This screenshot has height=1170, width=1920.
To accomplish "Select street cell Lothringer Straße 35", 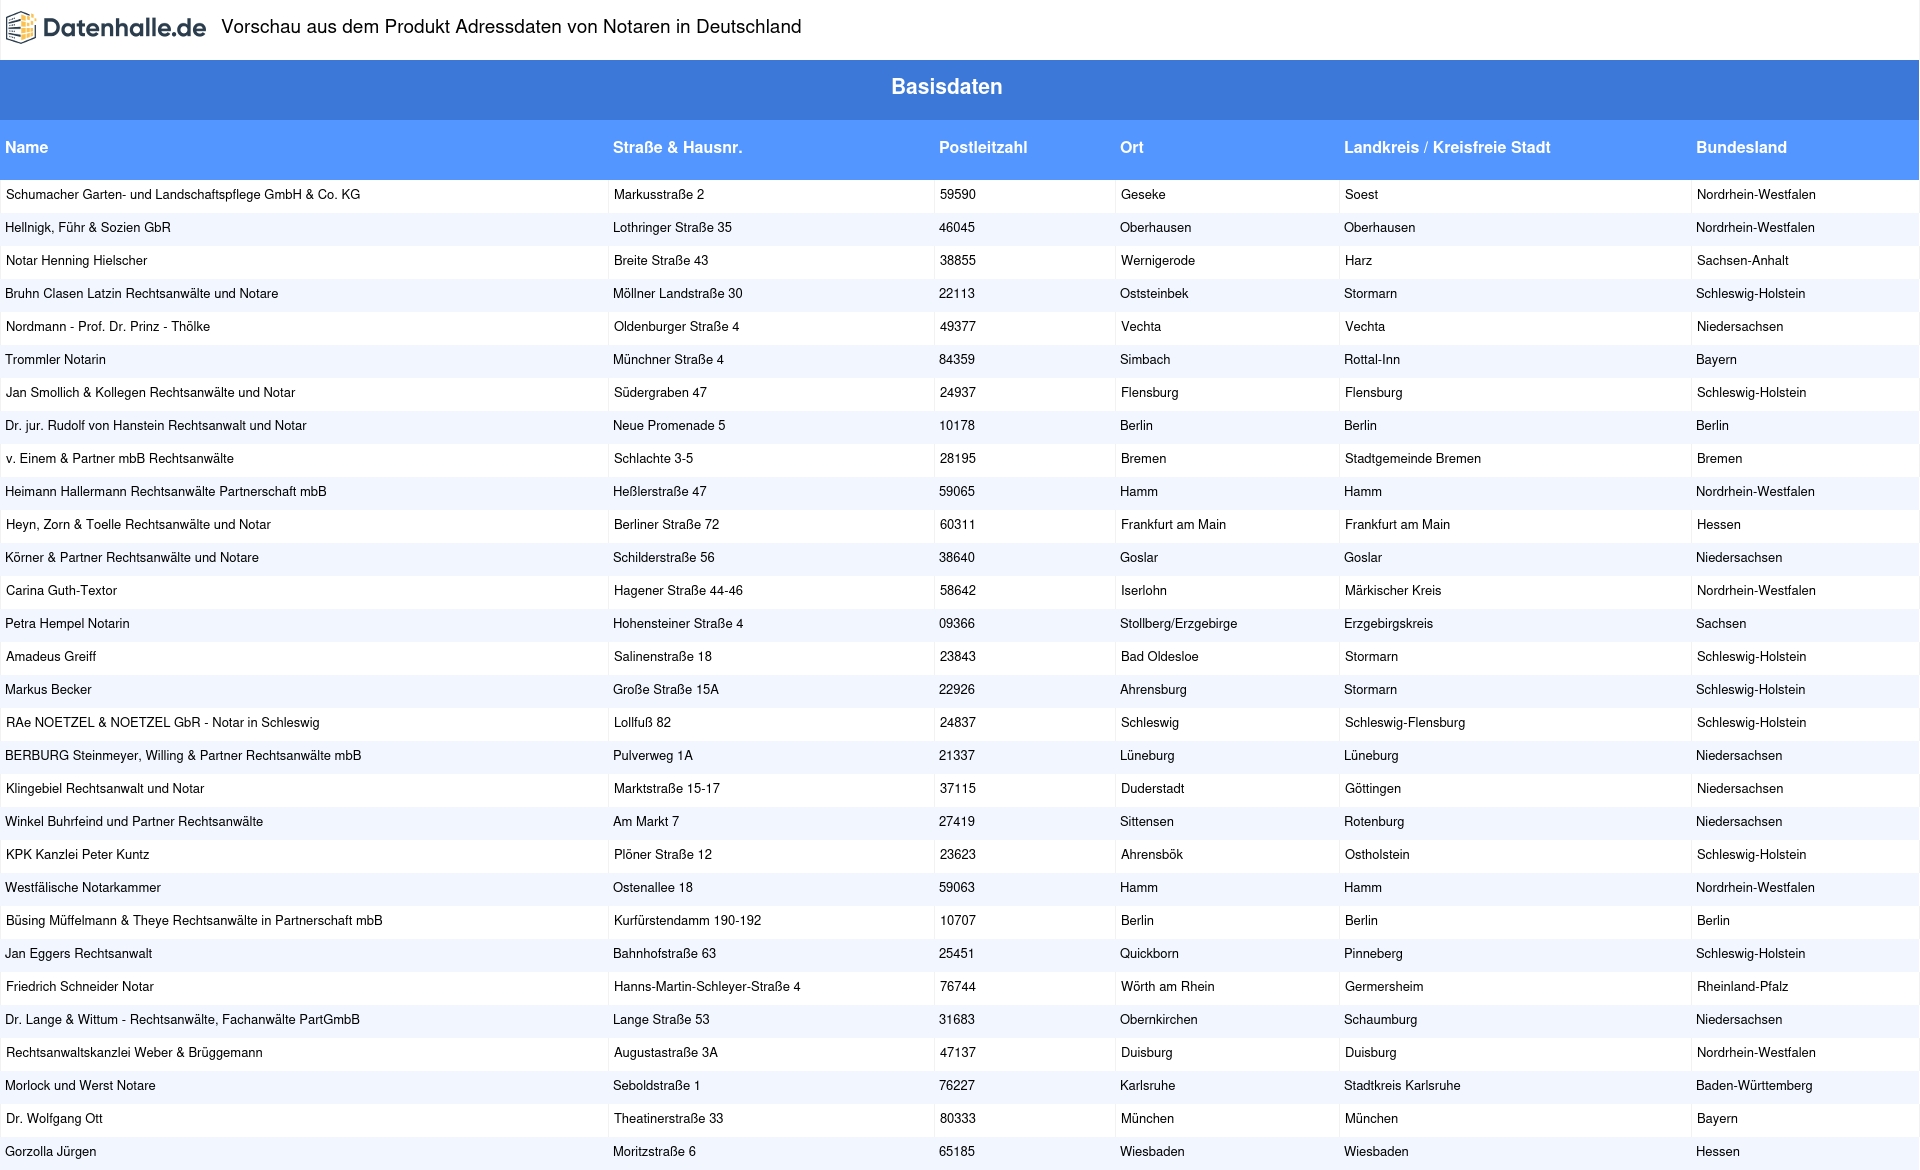I will (x=672, y=228).
